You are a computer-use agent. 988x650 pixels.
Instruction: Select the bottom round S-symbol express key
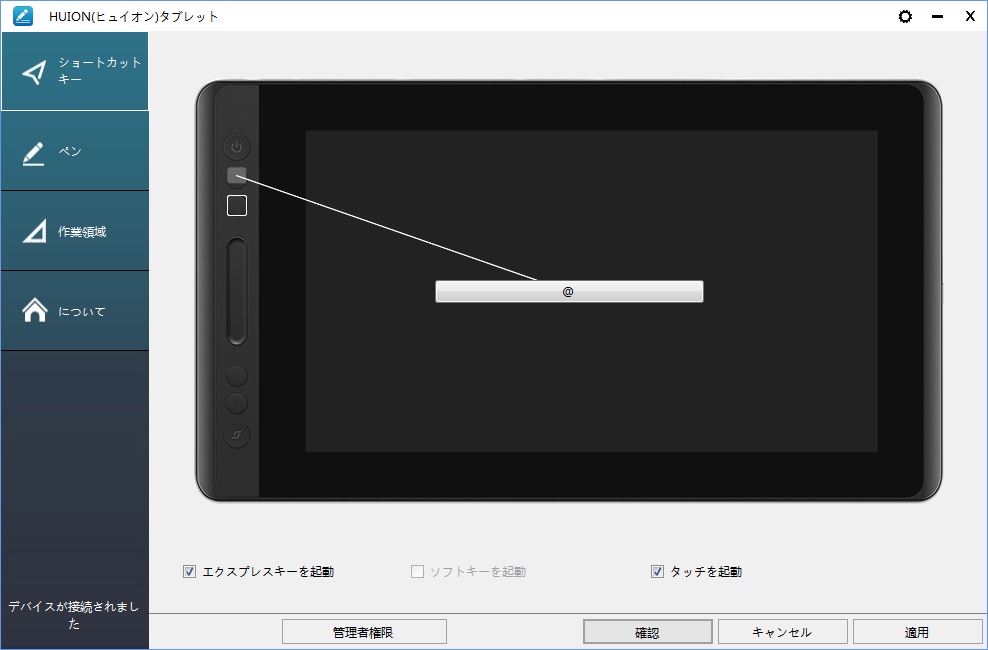(237, 435)
